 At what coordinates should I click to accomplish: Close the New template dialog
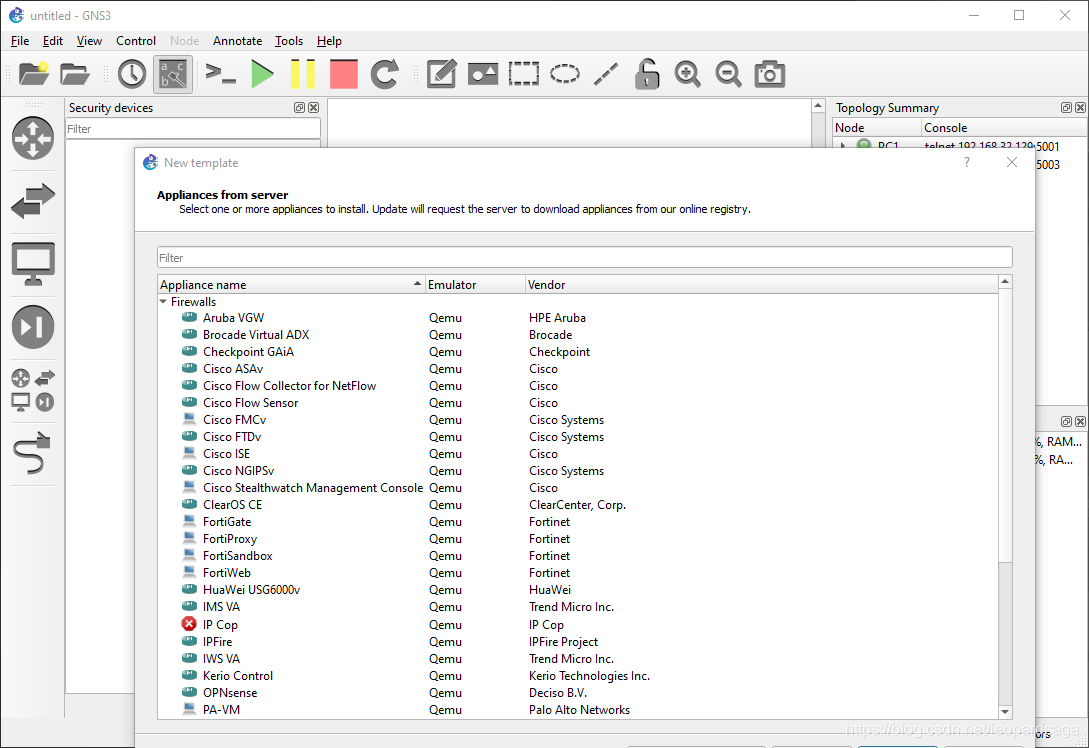point(1012,163)
